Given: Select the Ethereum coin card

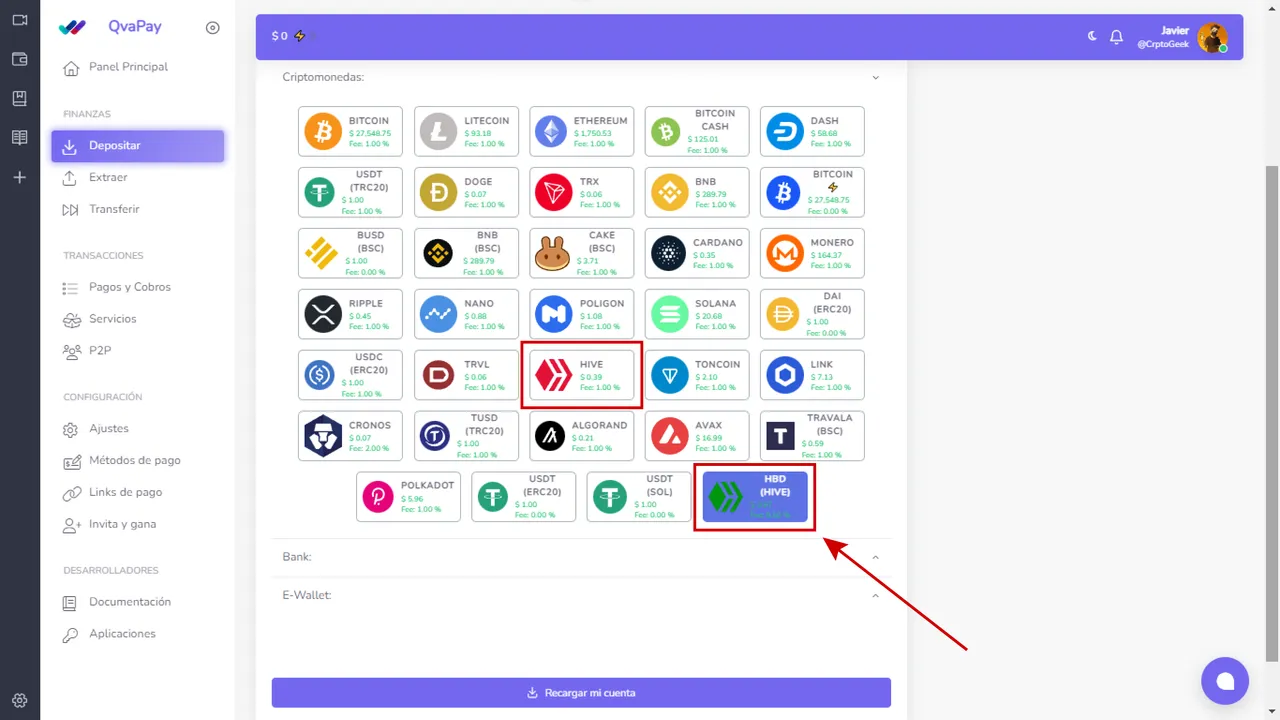Looking at the screenshot, I should pos(581,131).
